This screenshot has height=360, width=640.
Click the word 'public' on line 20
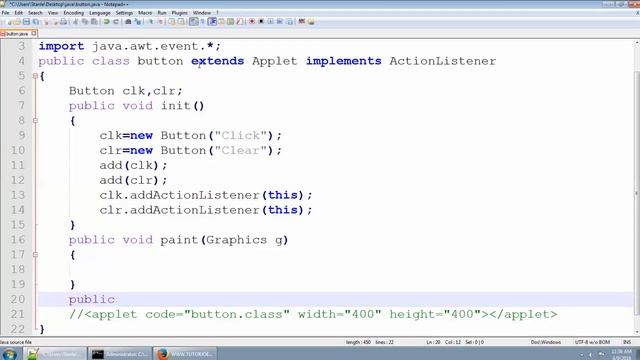(x=92, y=299)
